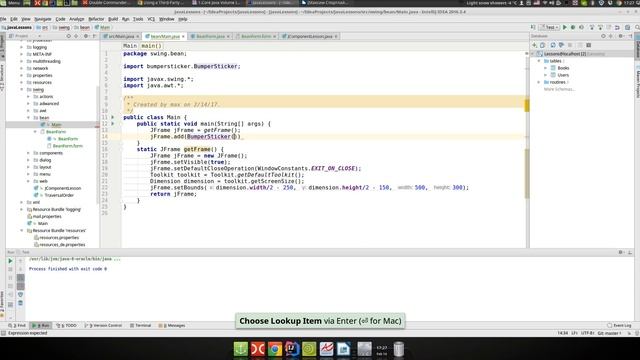Click the IntelliJ IDEA icon in the dock
The width and height of the screenshot is (640, 360).
(x=292, y=349)
